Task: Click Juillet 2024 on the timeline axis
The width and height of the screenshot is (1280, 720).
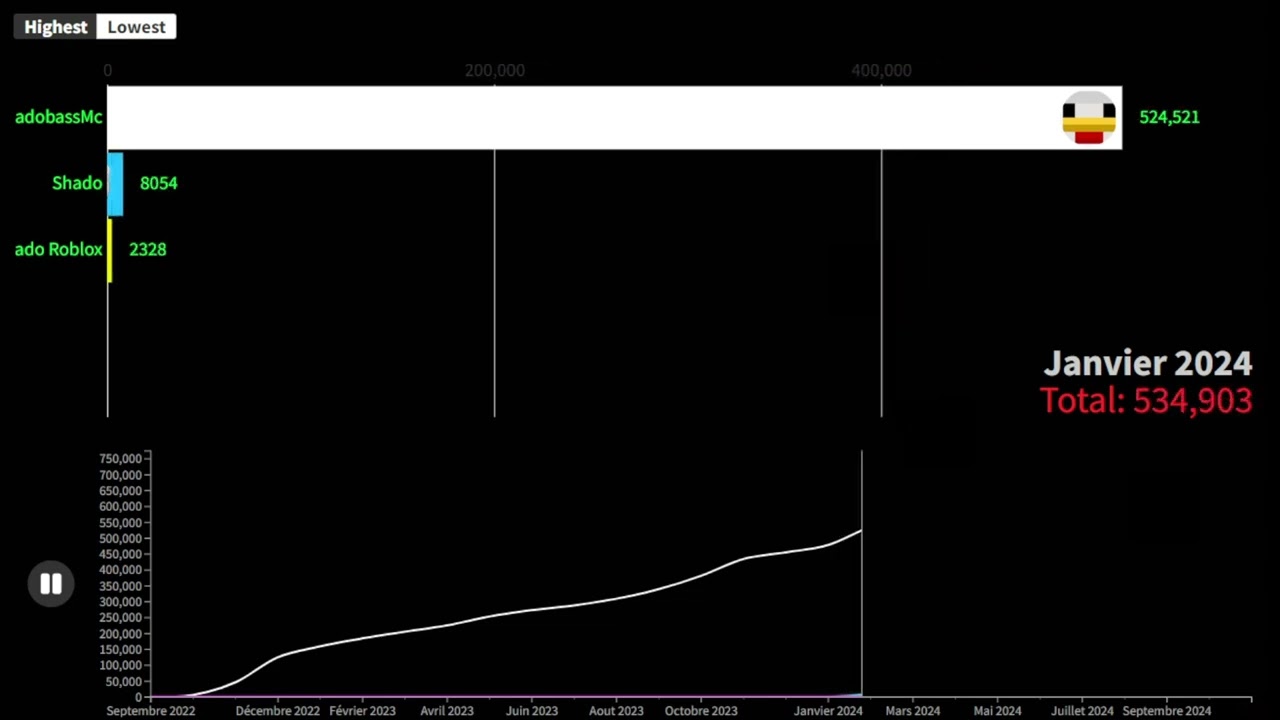Action: click(x=1082, y=711)
